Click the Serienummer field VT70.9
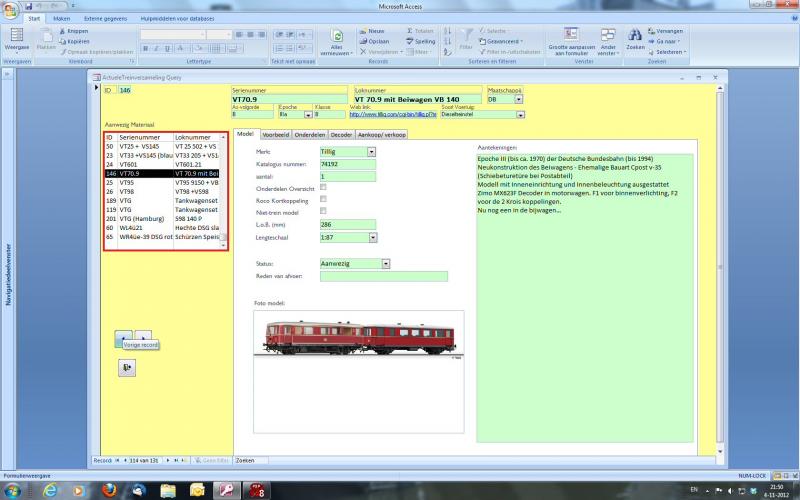The width and height of the screenshot is (800, 500). coord(289,99)
